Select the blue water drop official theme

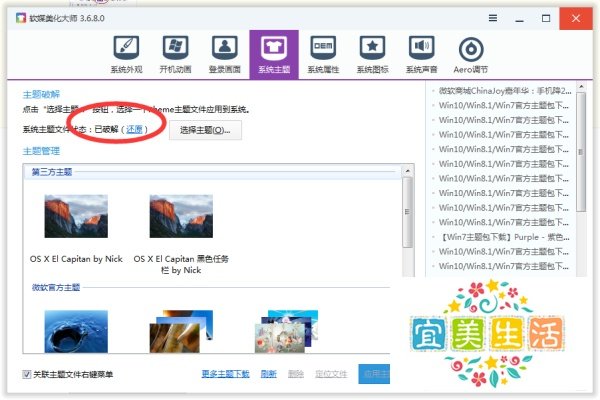point(76,331)
